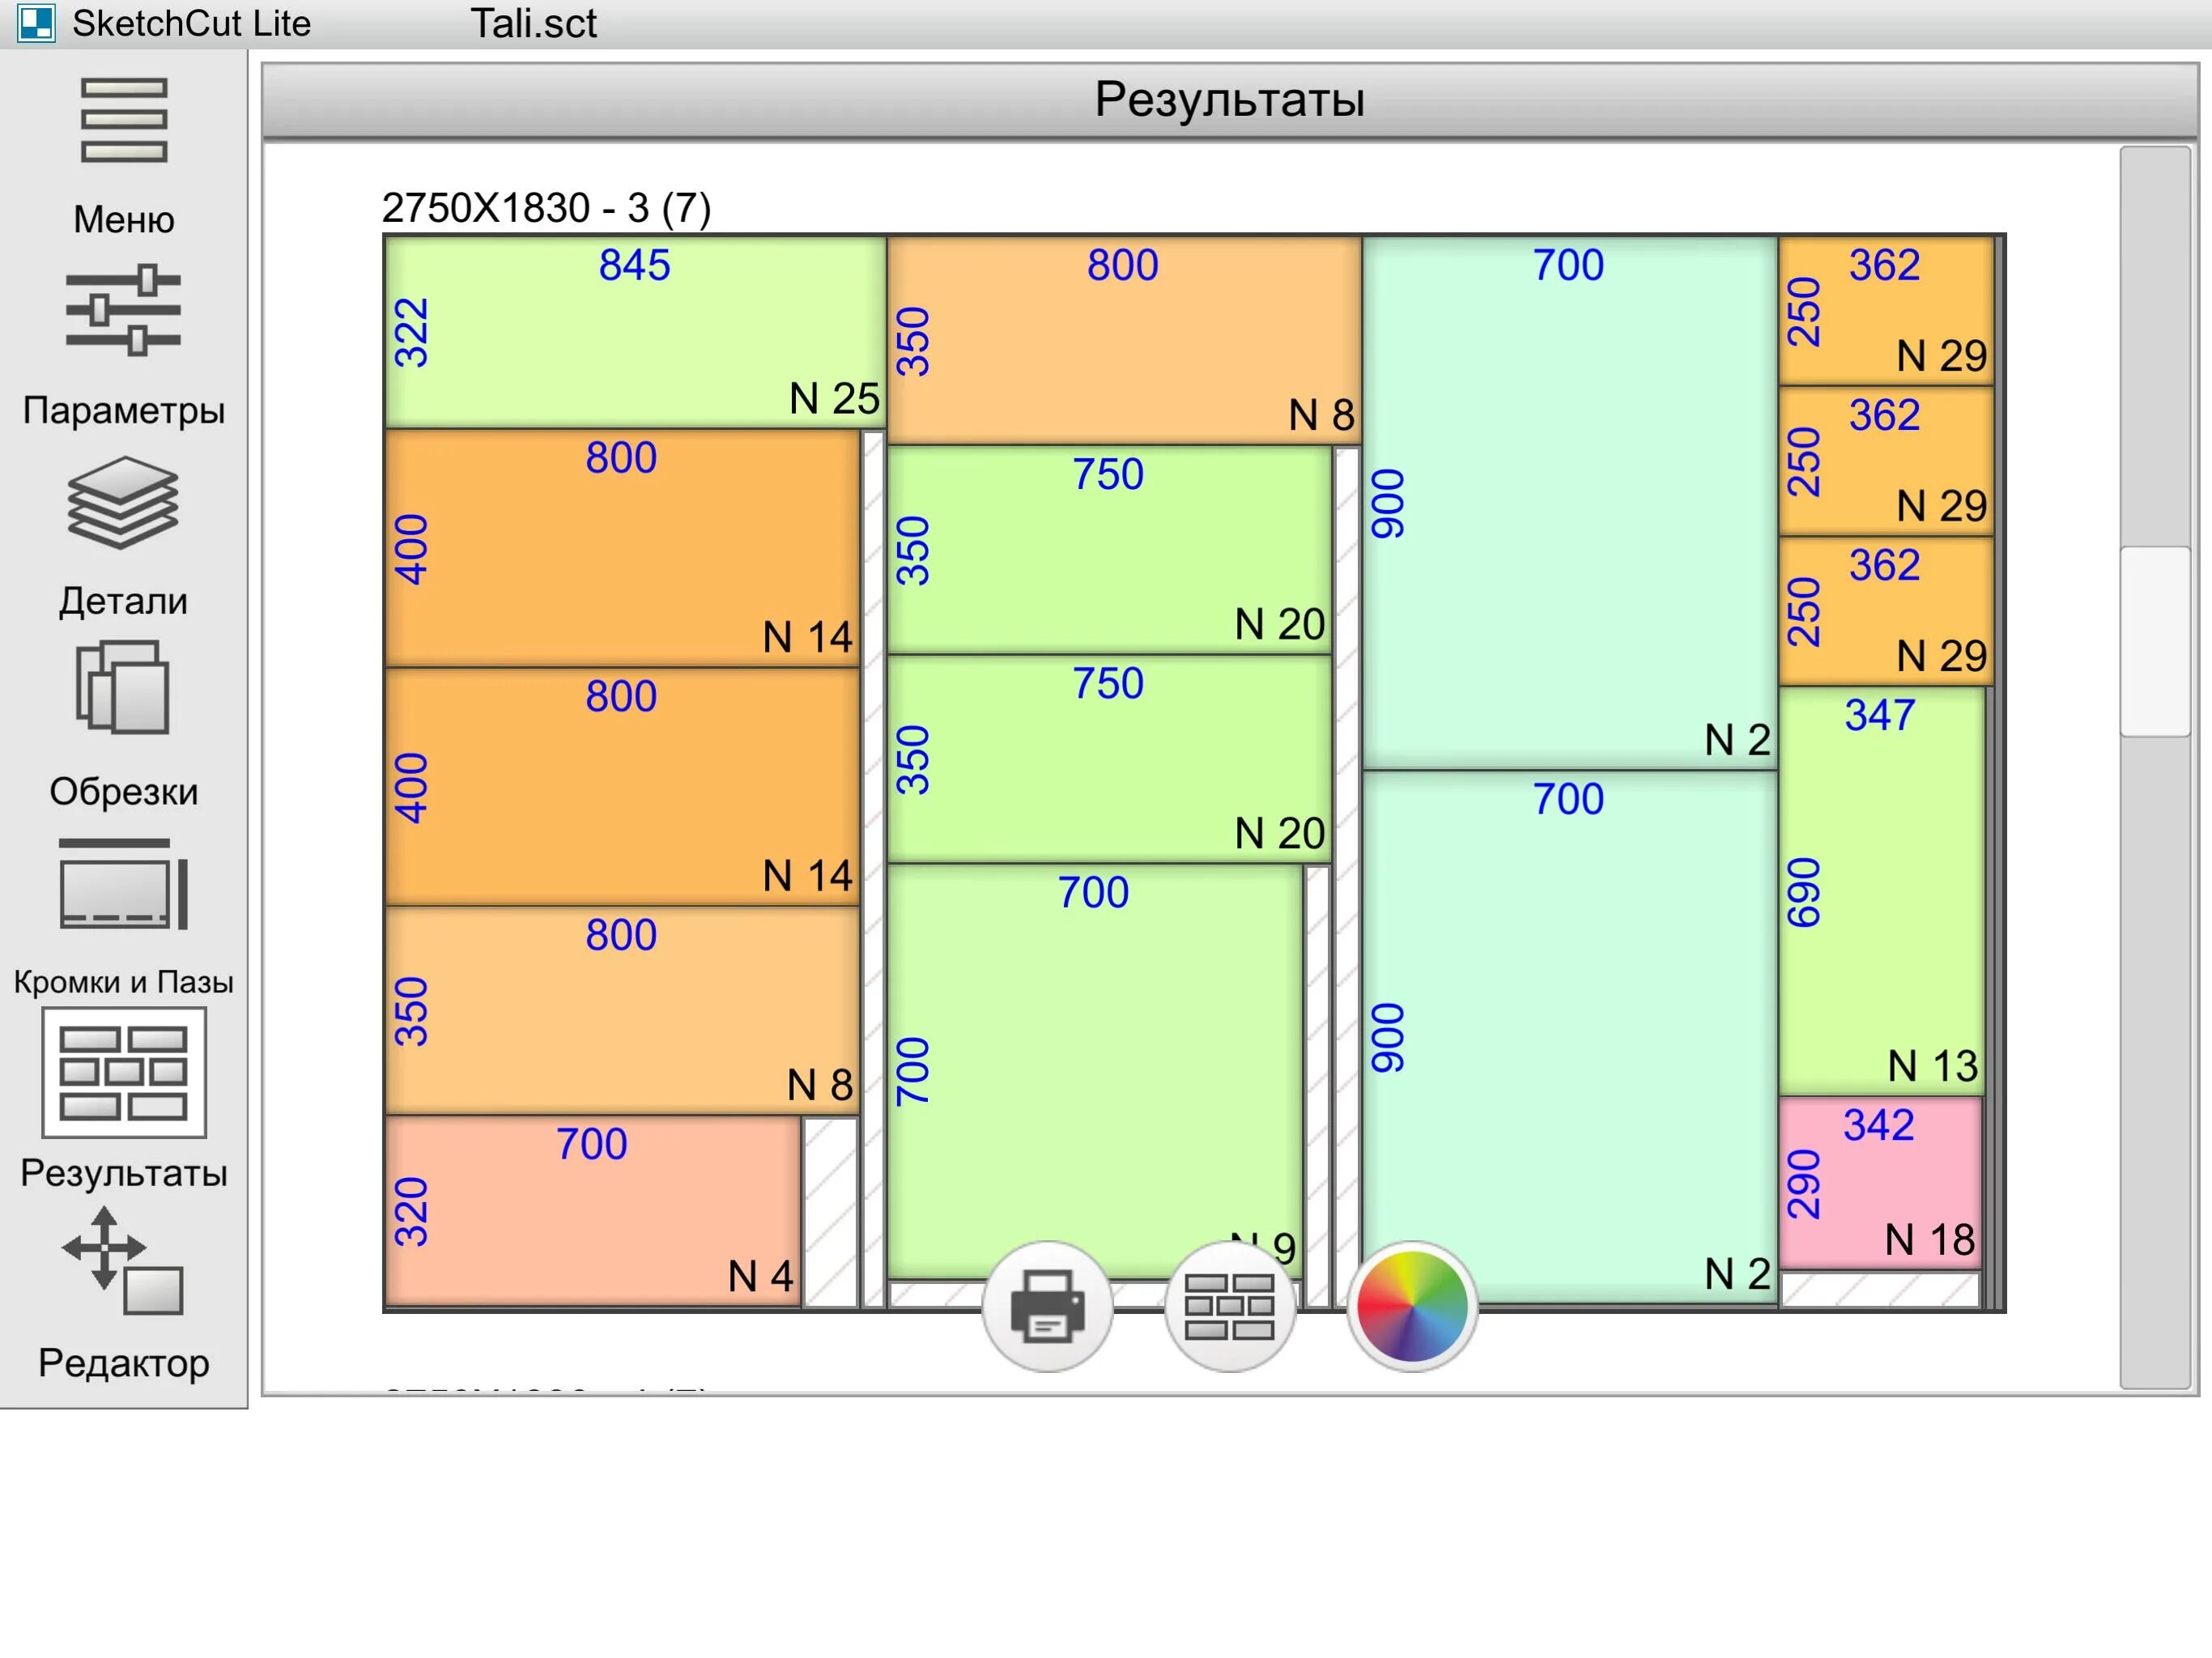Open the Обрезки sheets icon
This screenshot has width=2212, height=1658.
click(123, 688)
